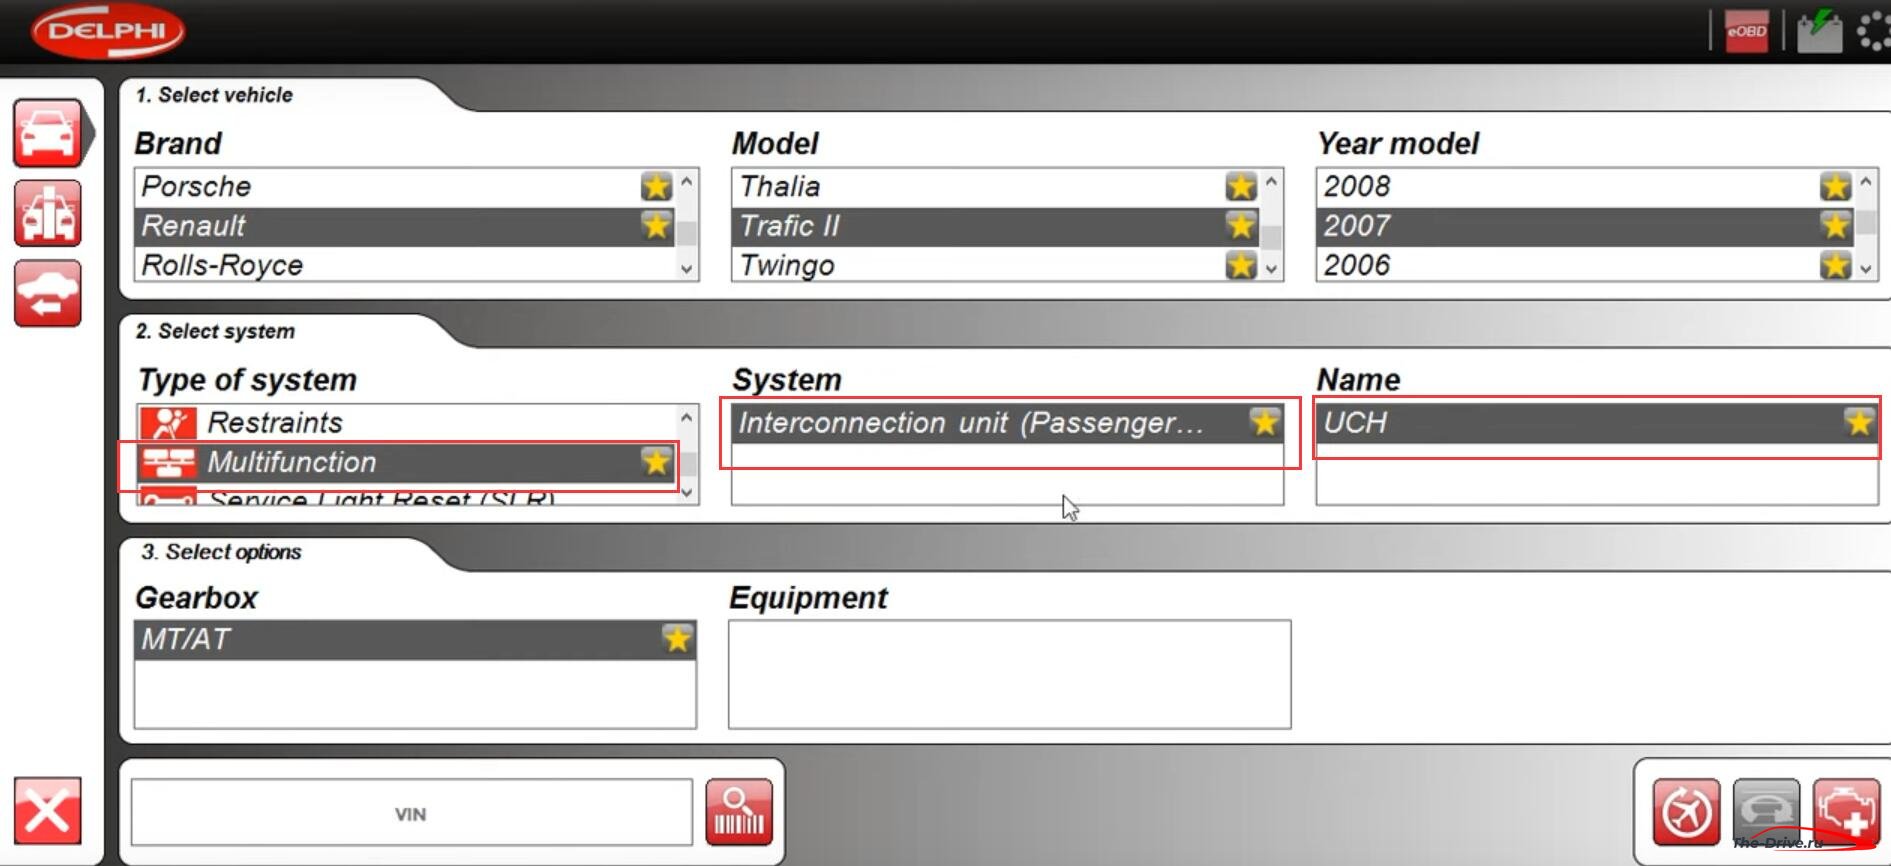1891x866 pixels.
Task: Click the Multifunction system type icon
Action: pyautogui.click(x=168, y=462)
